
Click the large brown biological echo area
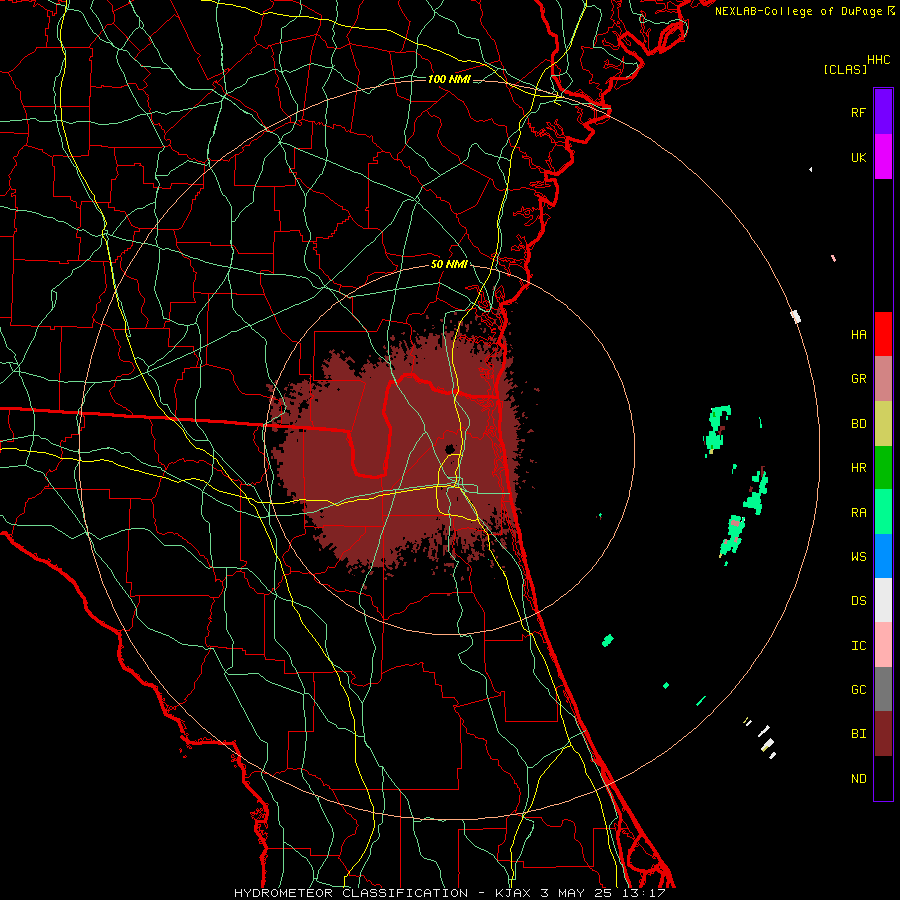pyautogui.click(x=396, y=453)
